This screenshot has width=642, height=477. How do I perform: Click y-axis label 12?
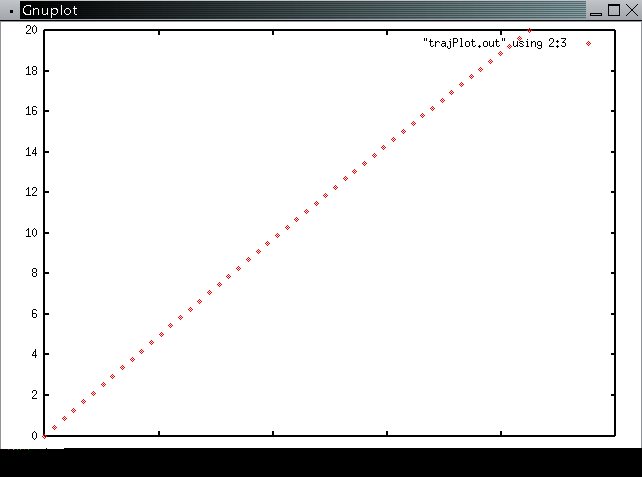(31, 192)
